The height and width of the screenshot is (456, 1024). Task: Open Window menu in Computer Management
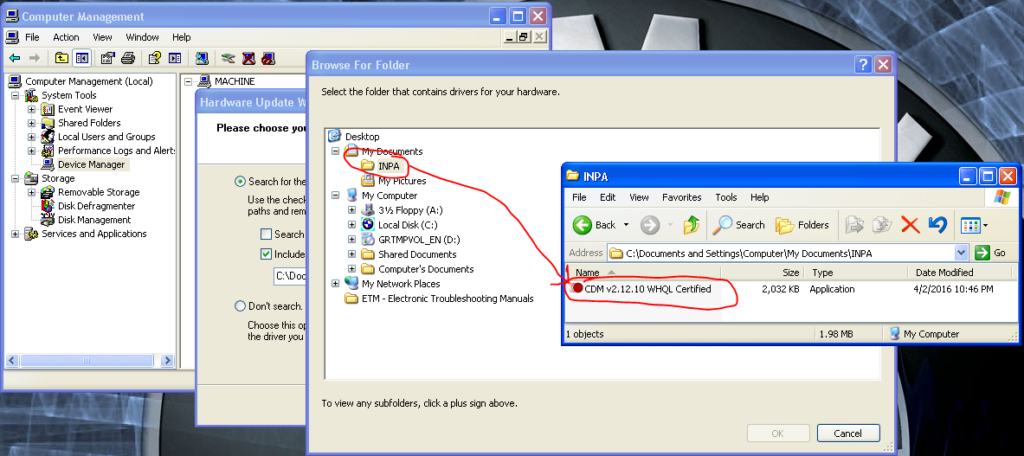point(142,37)
